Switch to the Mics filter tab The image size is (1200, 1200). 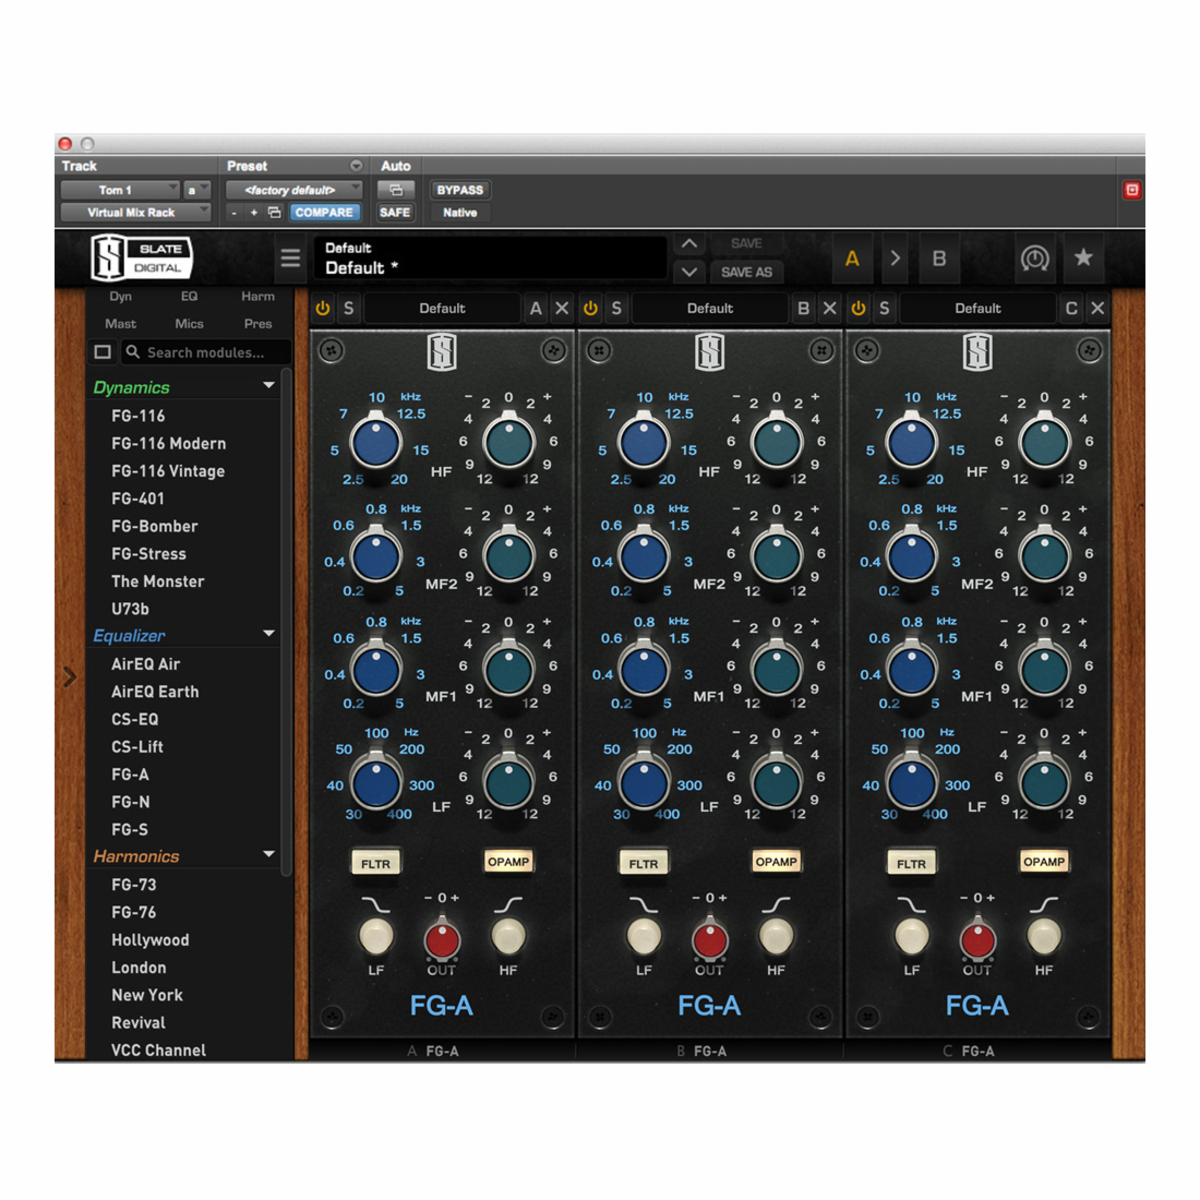pos(189,324)
